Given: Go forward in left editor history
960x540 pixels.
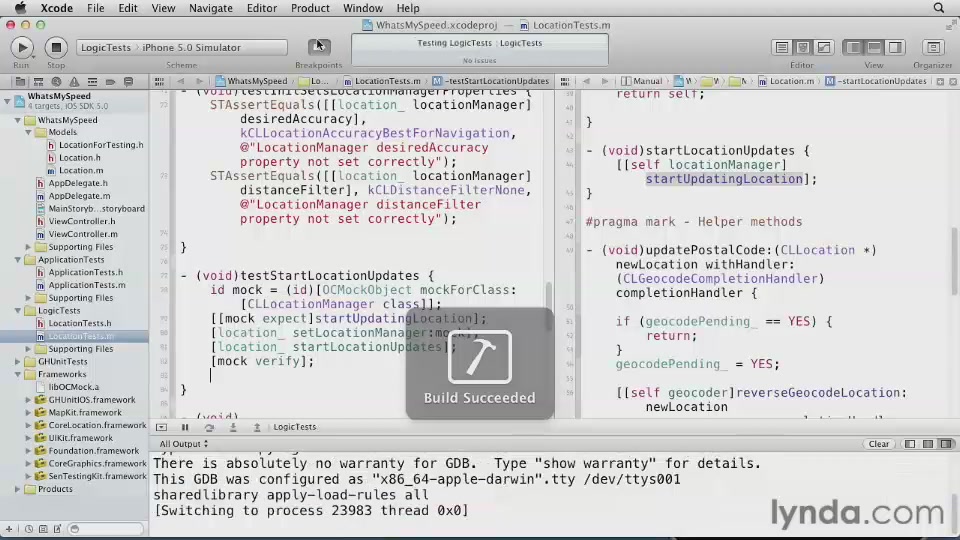Looking at the screenshot, I should (x=199, y=81).
